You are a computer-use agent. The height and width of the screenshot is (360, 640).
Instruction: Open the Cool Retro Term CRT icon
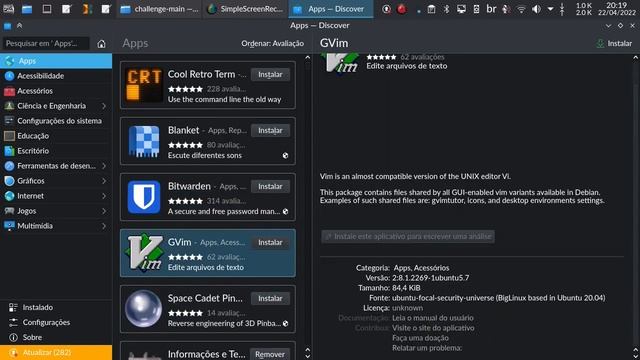(144, 85)
